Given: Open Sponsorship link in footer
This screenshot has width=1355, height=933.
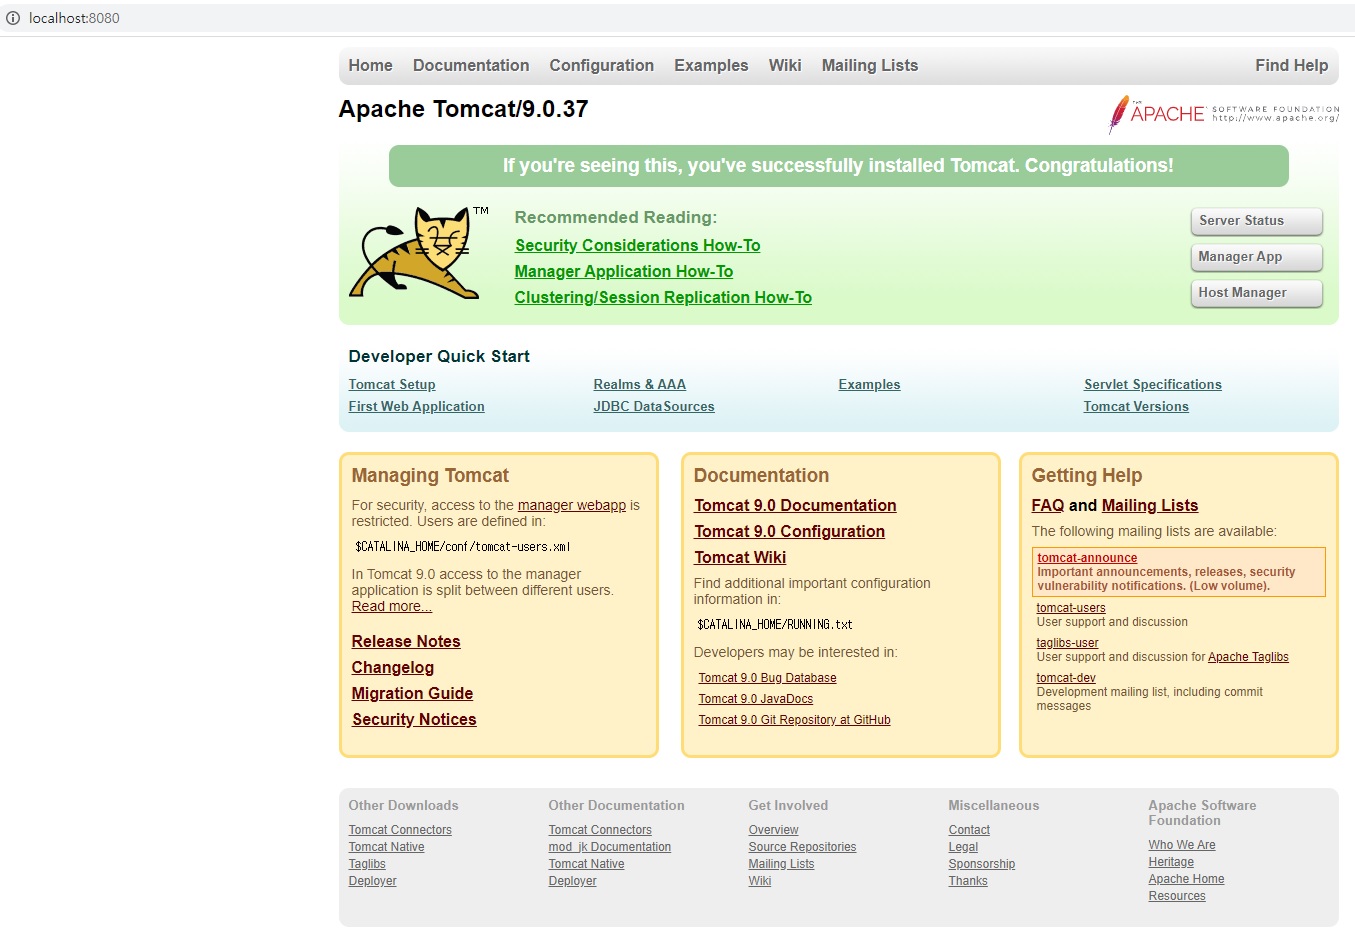Looking at the screenshot, I should tap(981, 864).
